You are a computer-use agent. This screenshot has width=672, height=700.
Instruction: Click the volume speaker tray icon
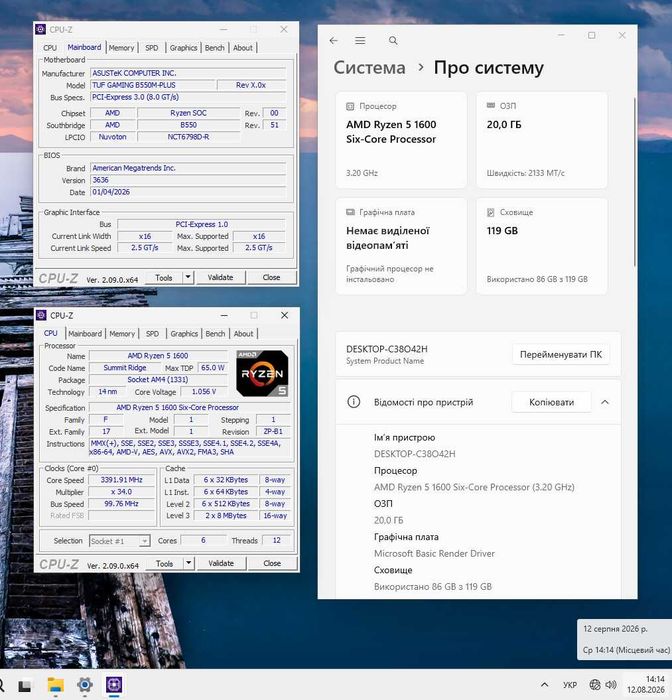[611, 684]
